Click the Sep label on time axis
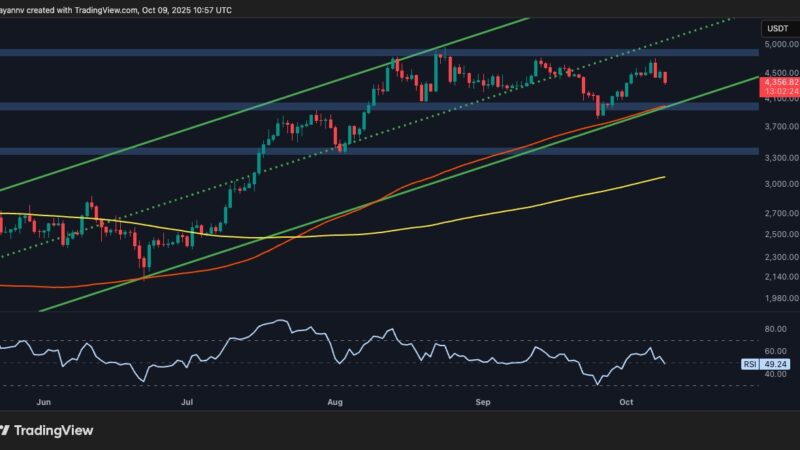The width and height of the screenshot is (800, 450). coord(483,401)
